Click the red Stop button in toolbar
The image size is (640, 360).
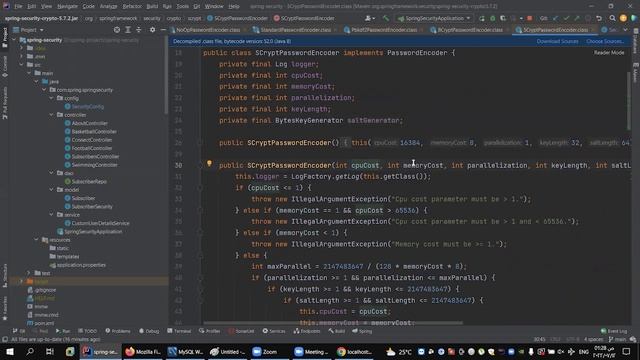(x=529, y=18)
